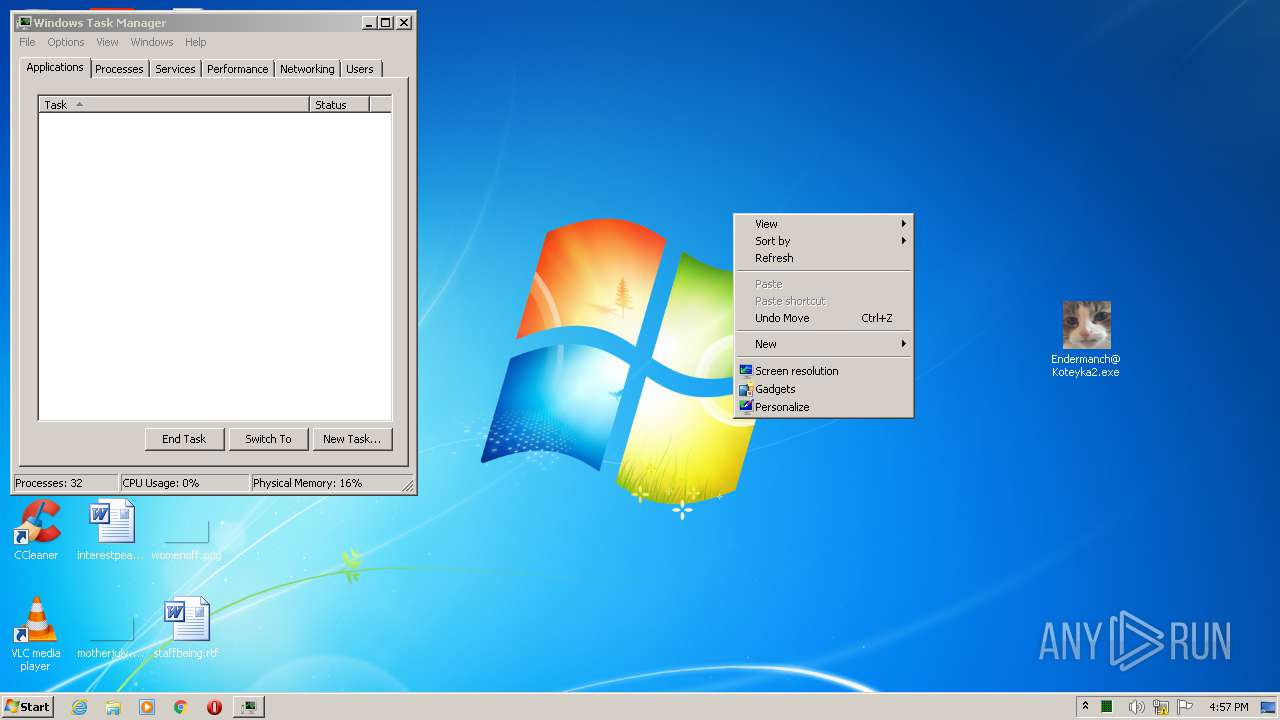Open the Opera browser taskbar icon
Screen dimensions: 1280x720
click(214, 707)
